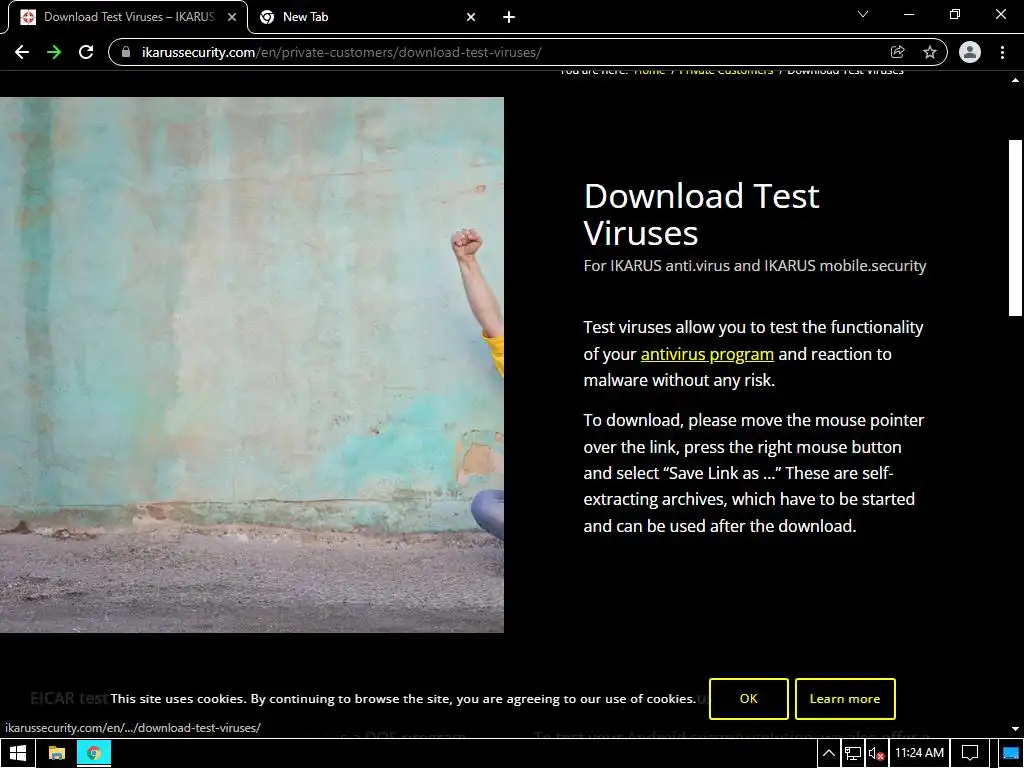Open the Windows Start menu
This screenshot has height=768, width=1024.
pos(18,753)
